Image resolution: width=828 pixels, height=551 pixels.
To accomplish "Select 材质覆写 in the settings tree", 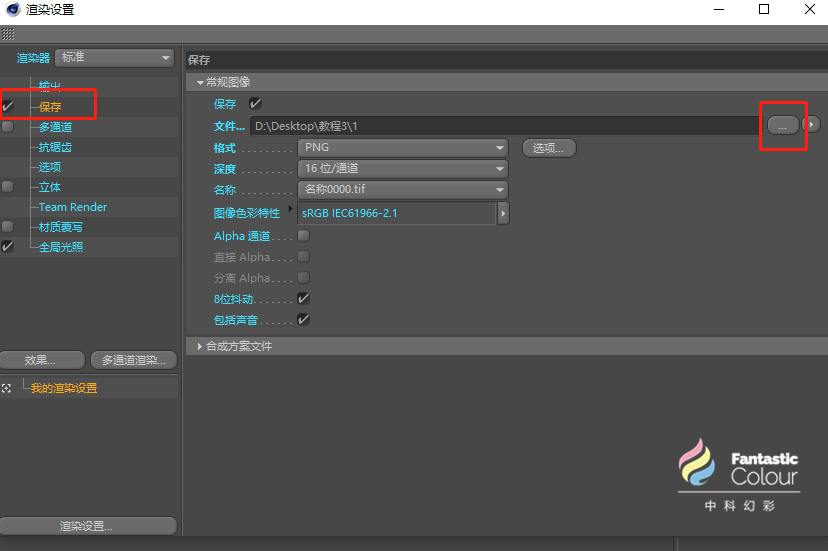I will [61, 227].
